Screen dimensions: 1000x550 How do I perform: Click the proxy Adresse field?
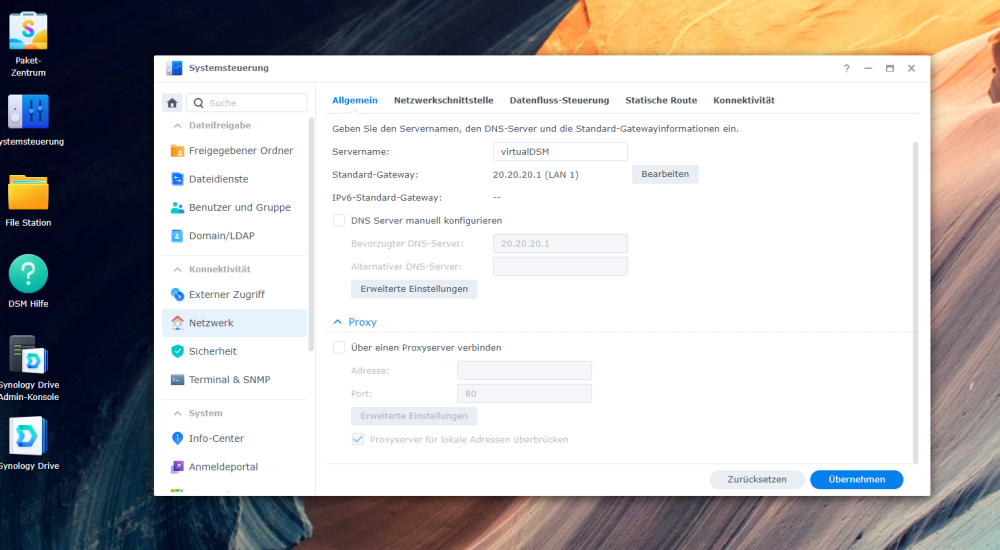524,370
